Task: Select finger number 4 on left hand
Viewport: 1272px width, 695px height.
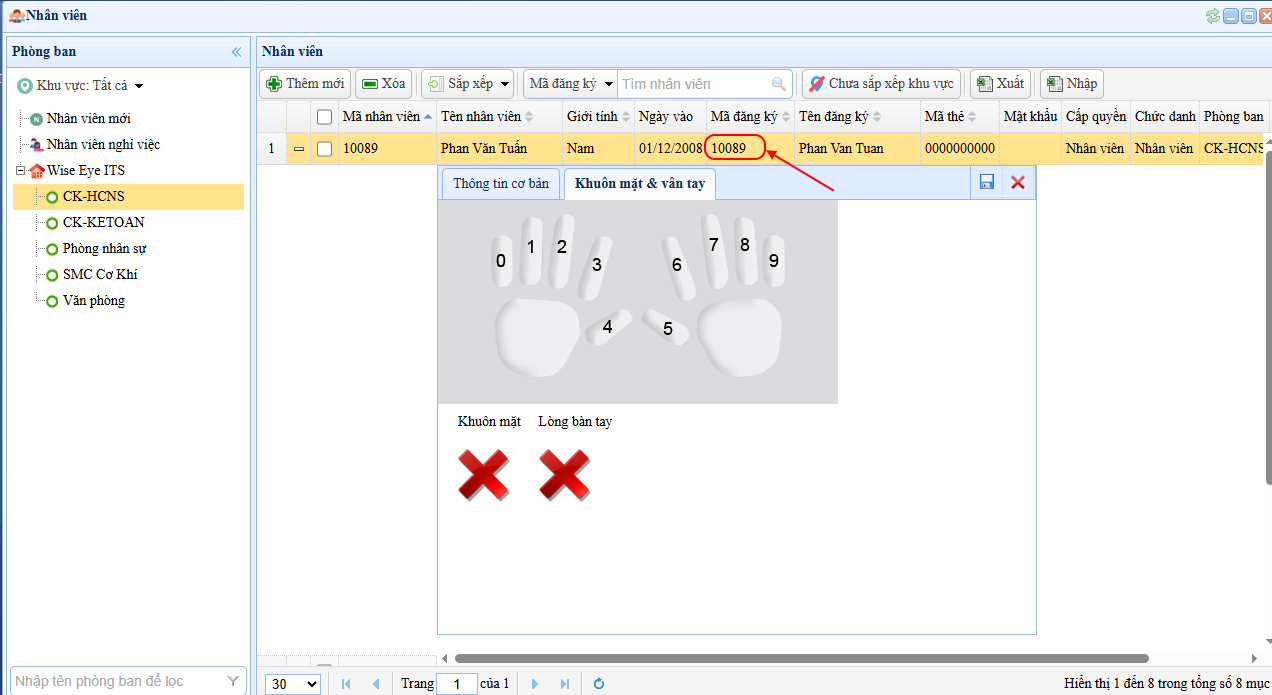Action: click(x=607, y=327)
